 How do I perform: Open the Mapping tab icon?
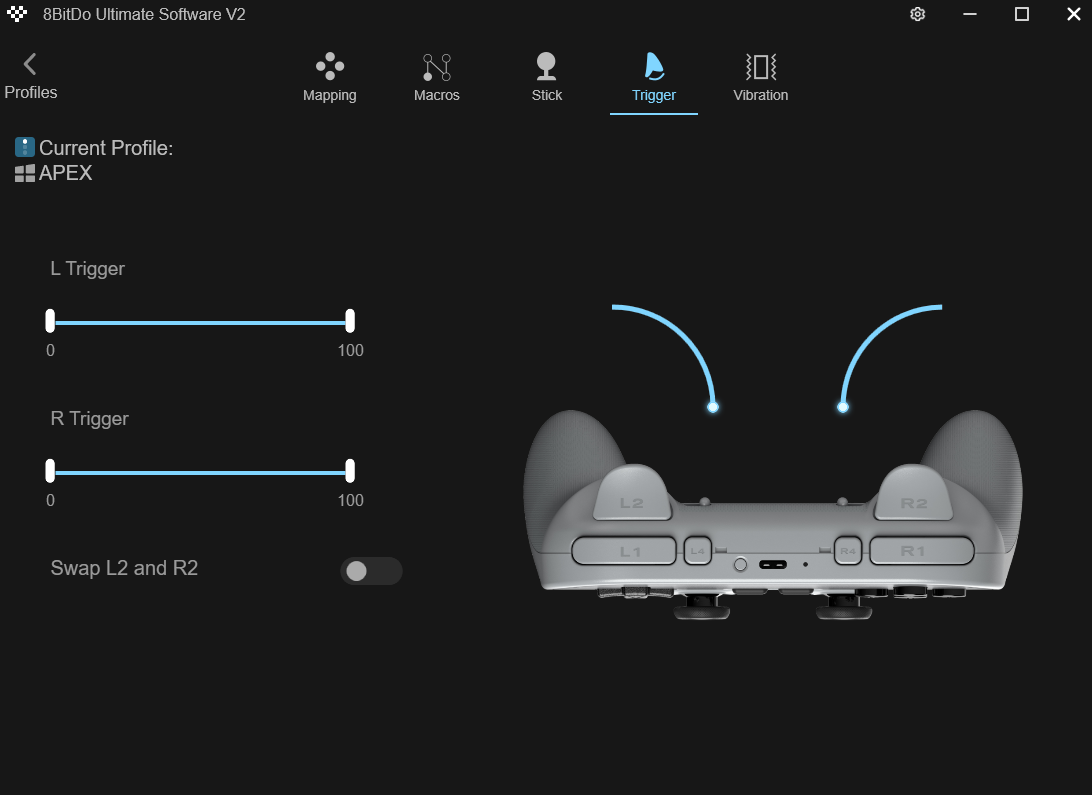[x=329, y=66]
